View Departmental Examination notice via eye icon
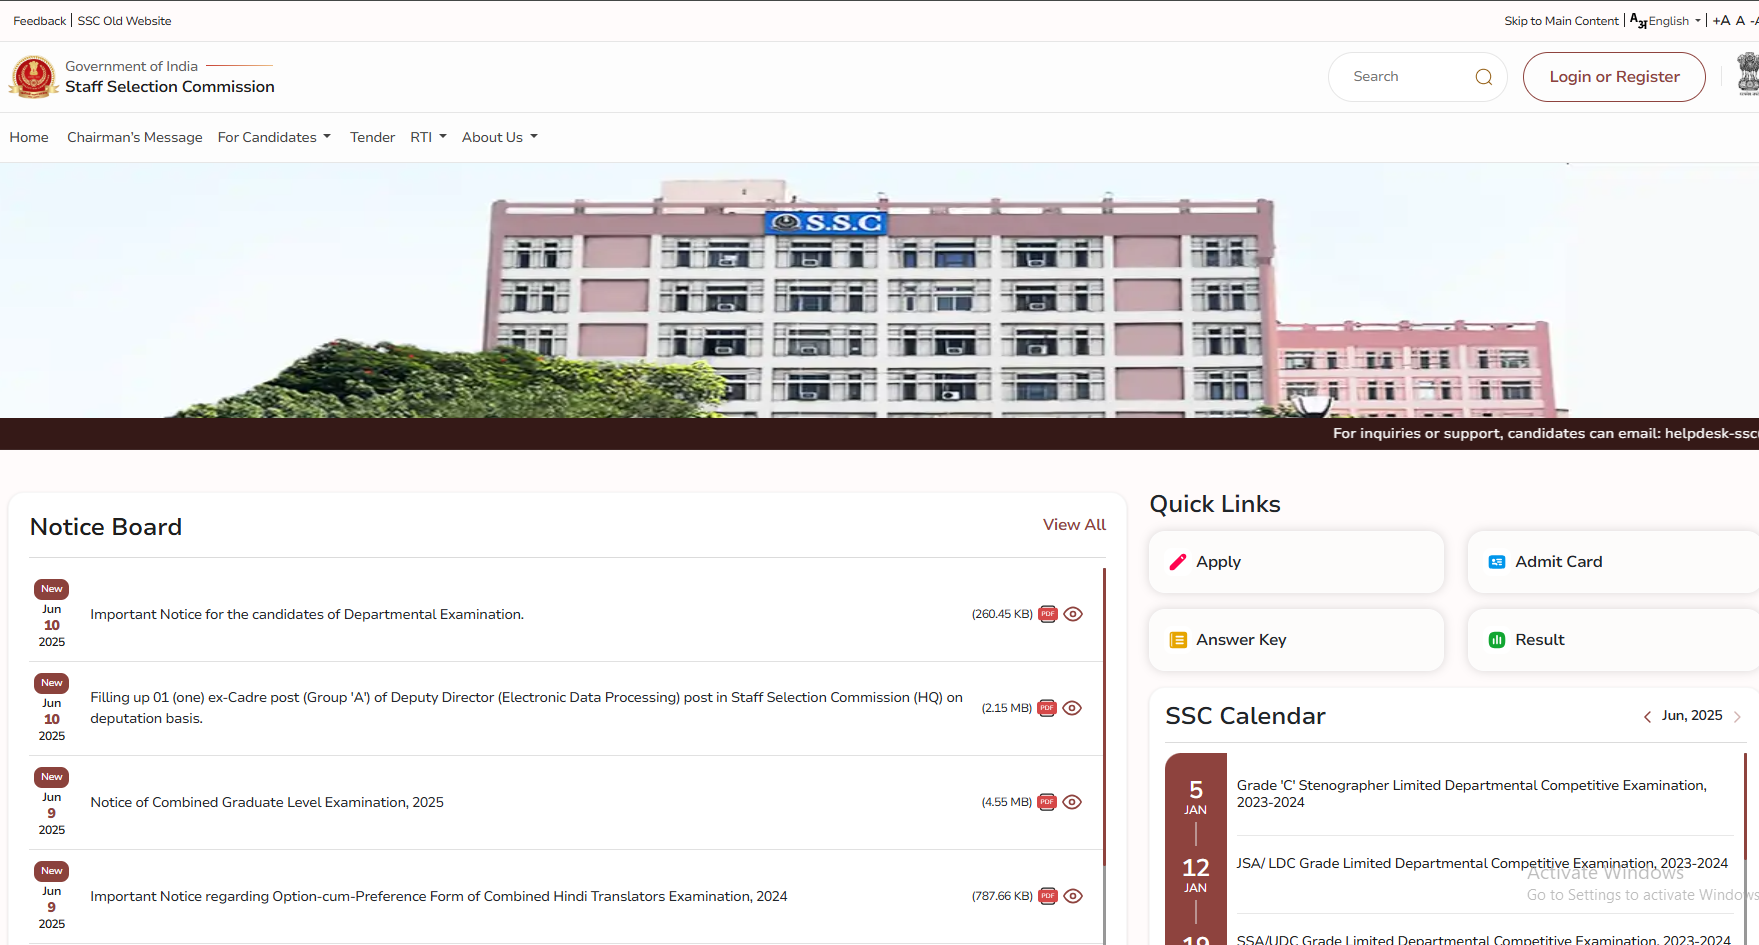Image resolution: width=1759 pixels, height=945 pixels. (x=1073, y=614)
